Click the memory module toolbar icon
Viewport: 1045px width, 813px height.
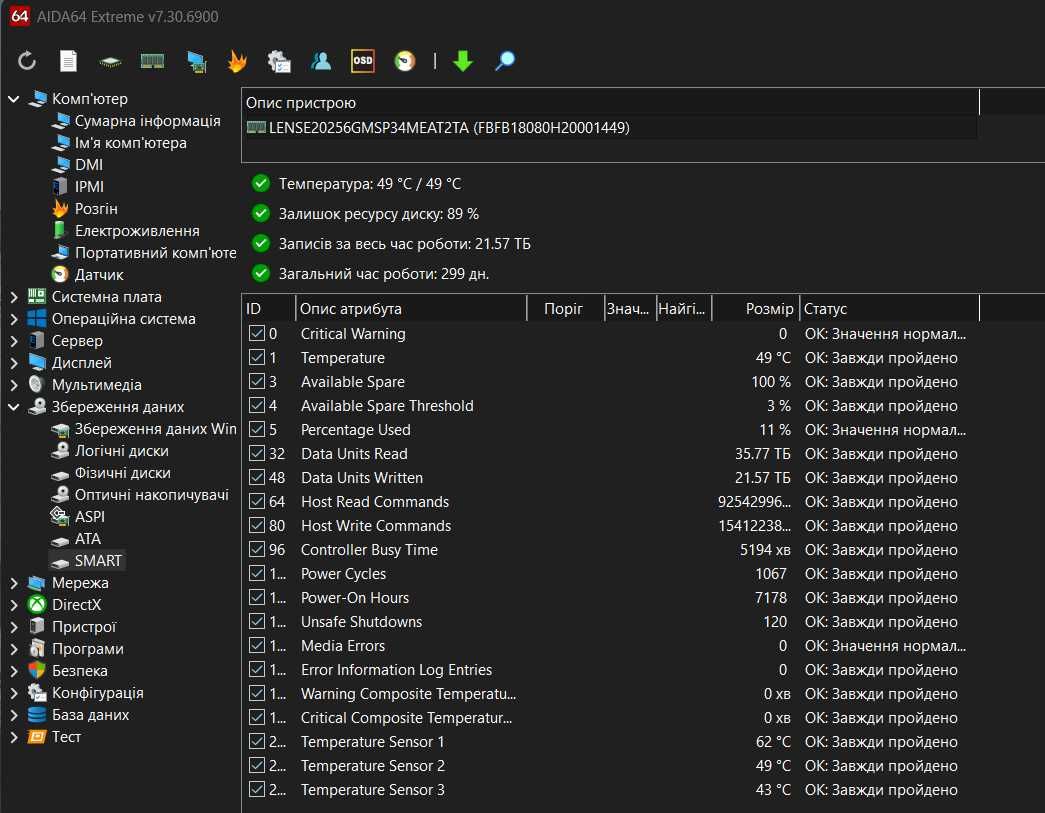coord(153,61)
